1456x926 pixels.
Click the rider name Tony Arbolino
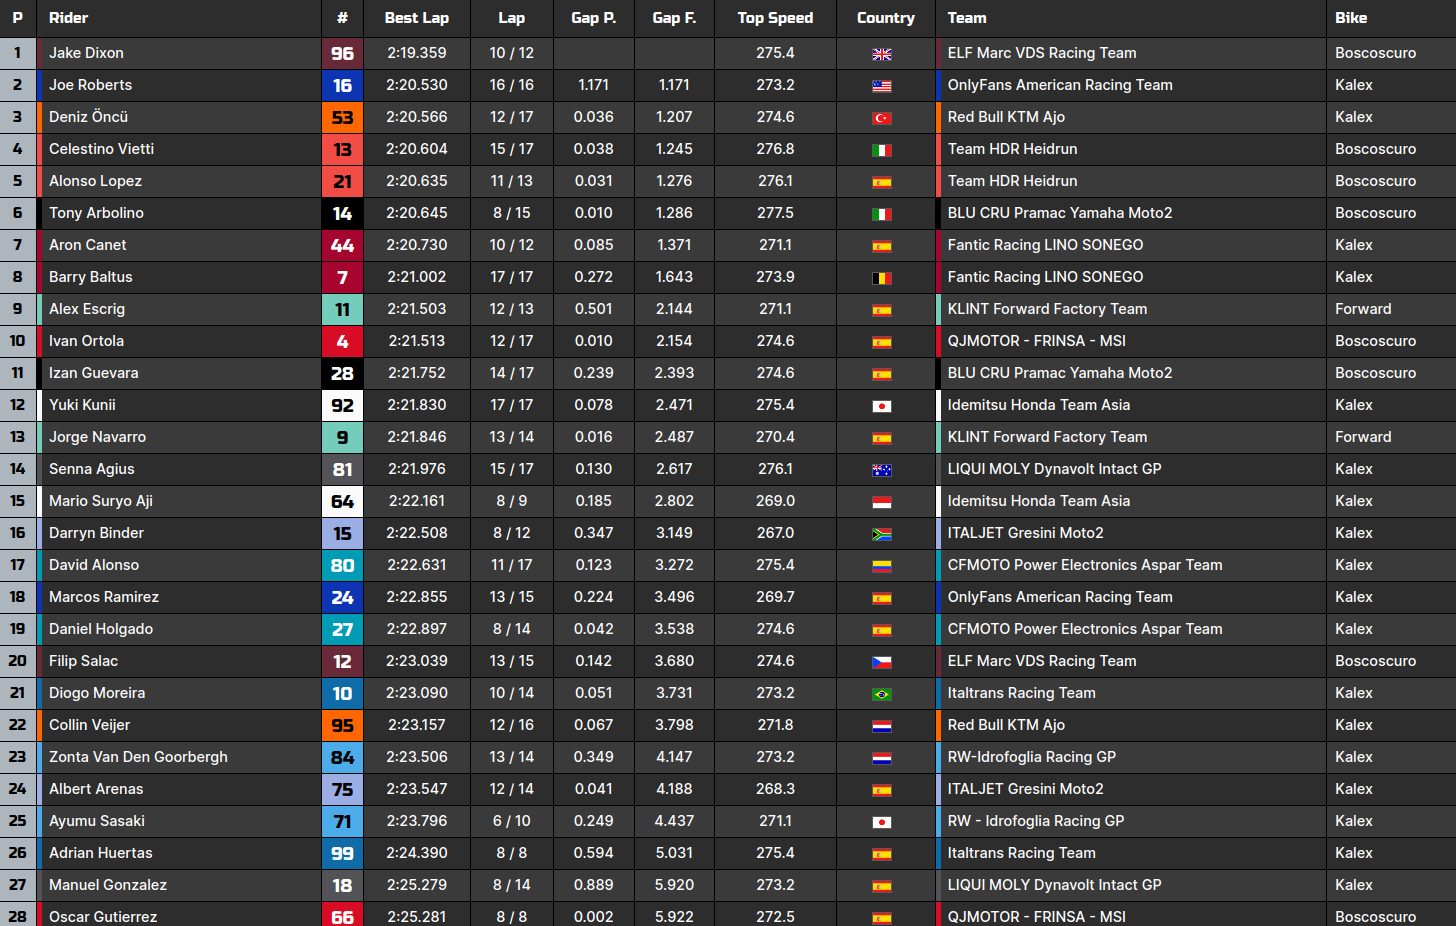point(96,213)
